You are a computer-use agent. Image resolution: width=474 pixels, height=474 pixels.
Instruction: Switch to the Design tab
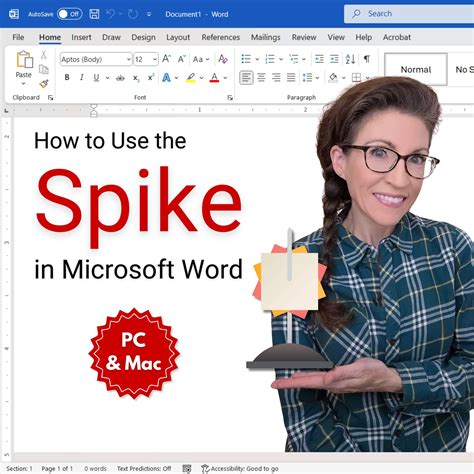pos(143,37)
